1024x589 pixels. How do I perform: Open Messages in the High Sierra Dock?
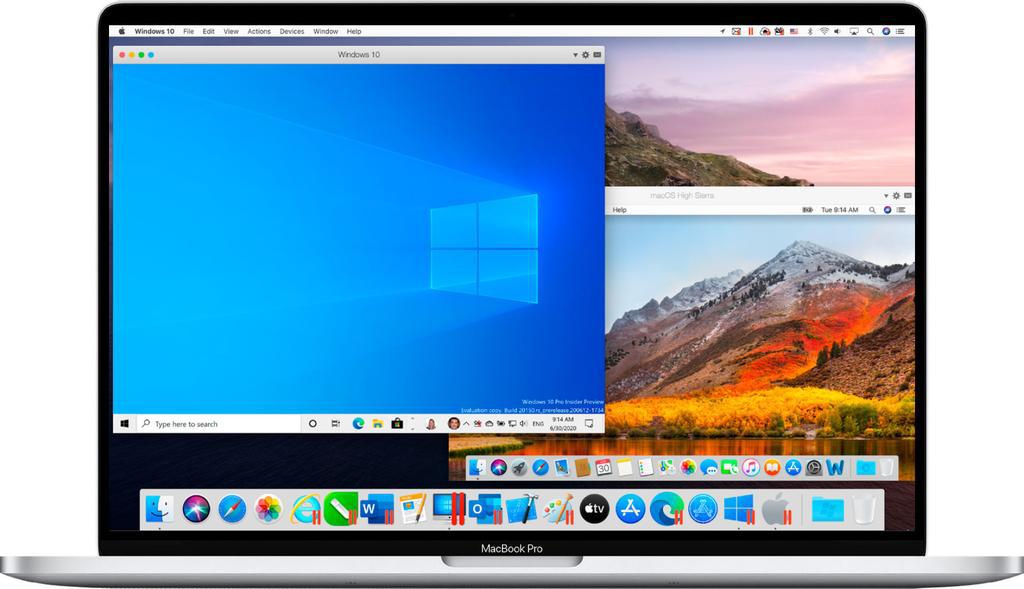click(709, 468)
